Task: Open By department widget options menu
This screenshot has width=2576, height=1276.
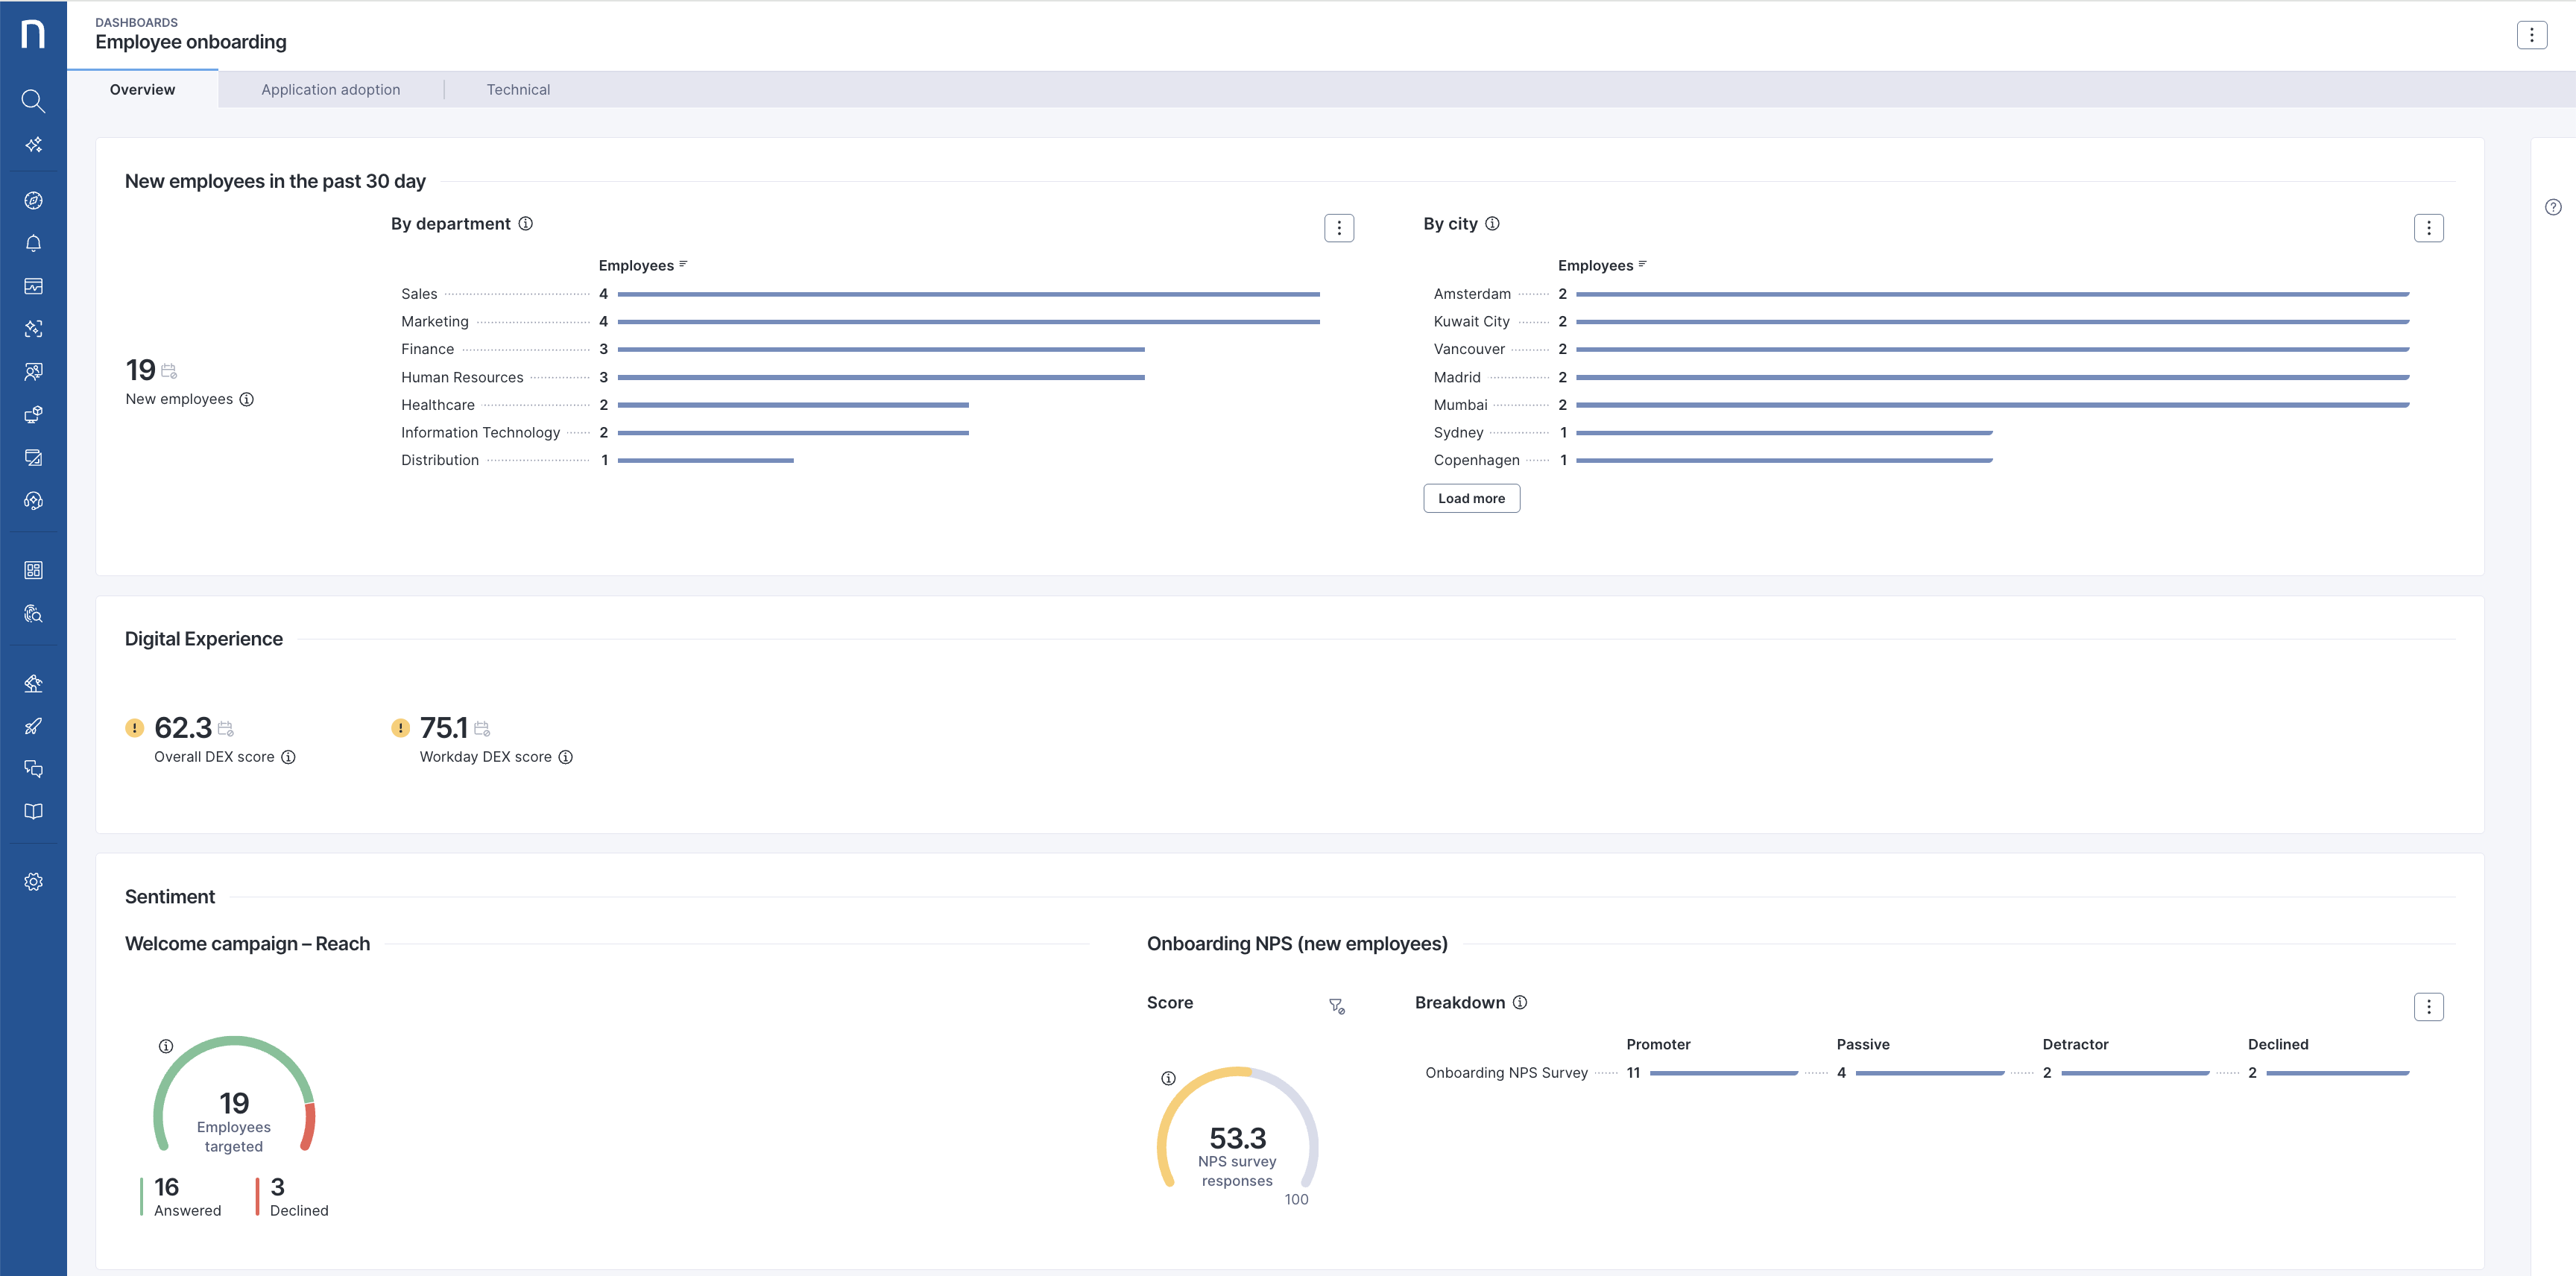Action: pyautogui.click(x=1339, y=228)
